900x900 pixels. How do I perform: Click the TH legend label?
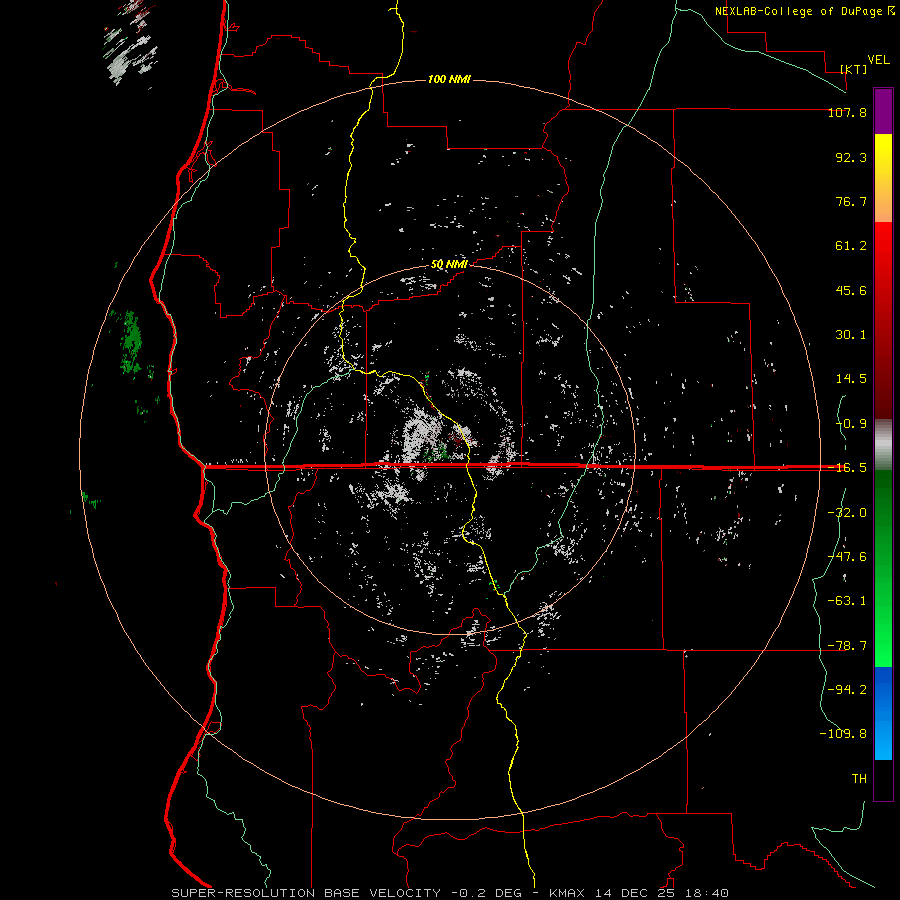[x=859, y=779]
